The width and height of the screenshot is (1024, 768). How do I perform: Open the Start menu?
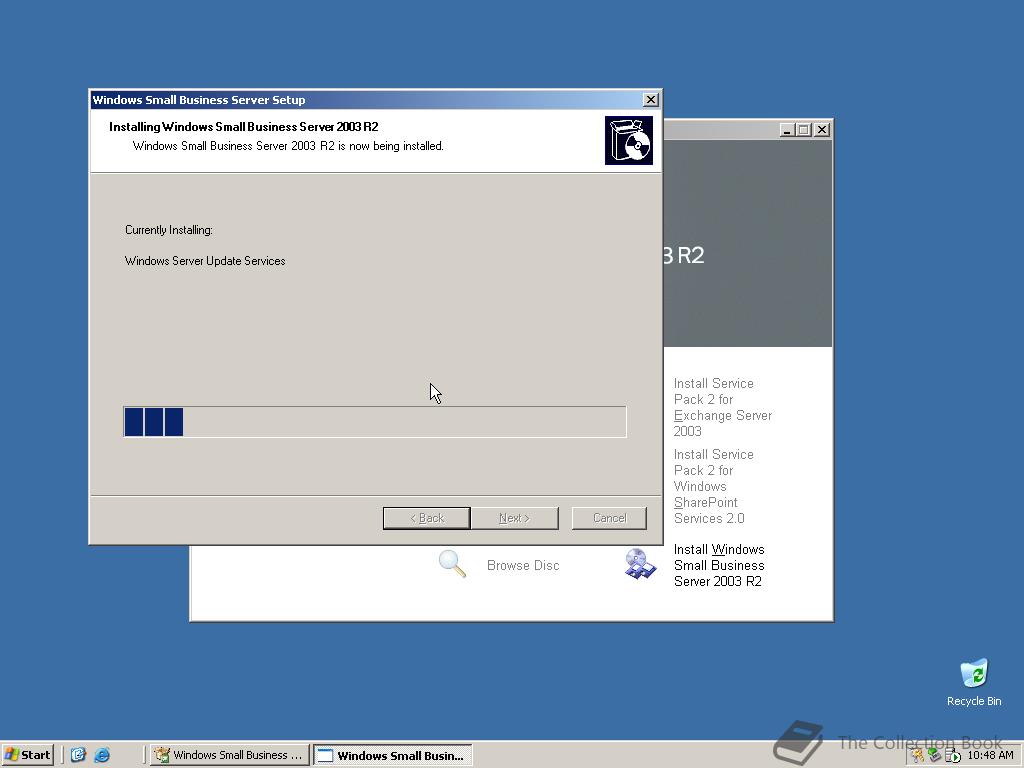27,755
